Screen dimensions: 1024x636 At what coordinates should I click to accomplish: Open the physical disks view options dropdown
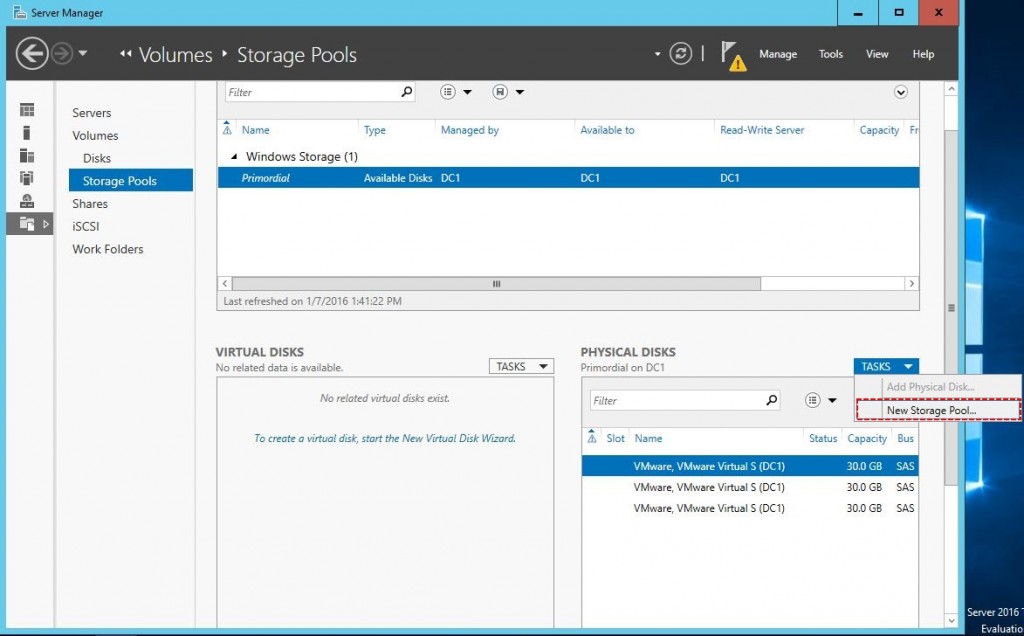pyautogui.click(x=820, y=398)
